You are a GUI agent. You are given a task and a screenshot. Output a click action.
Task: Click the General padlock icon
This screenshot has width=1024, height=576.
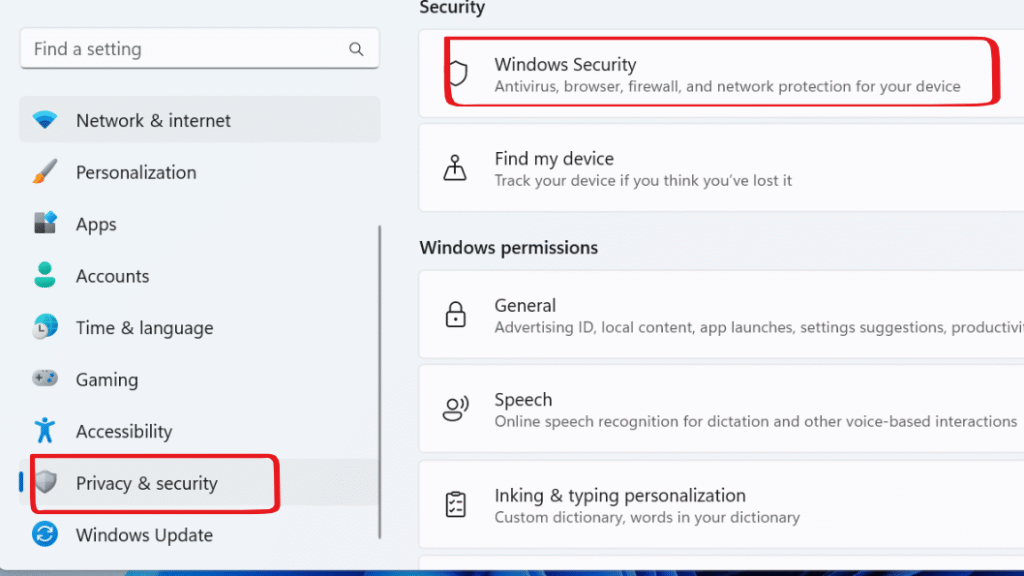[x=455, y=314]
